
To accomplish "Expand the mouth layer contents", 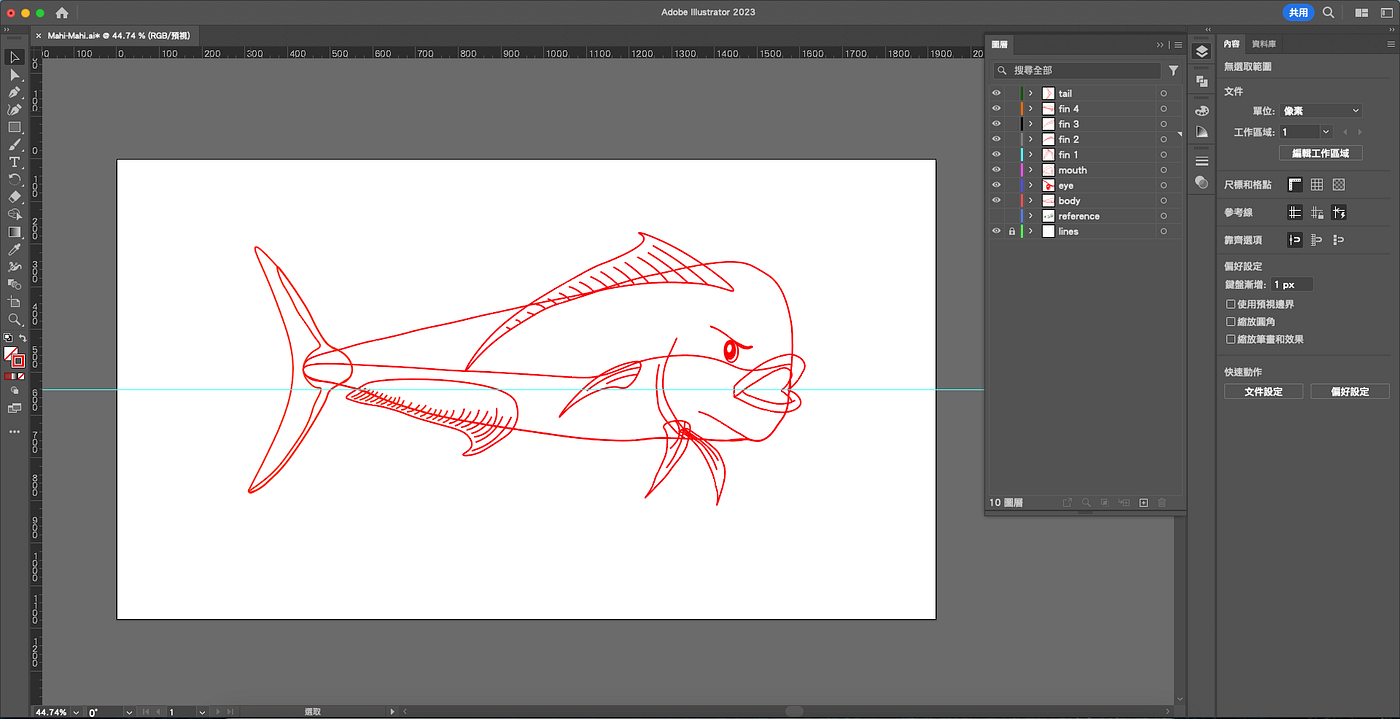I will tap(1031, 170).
